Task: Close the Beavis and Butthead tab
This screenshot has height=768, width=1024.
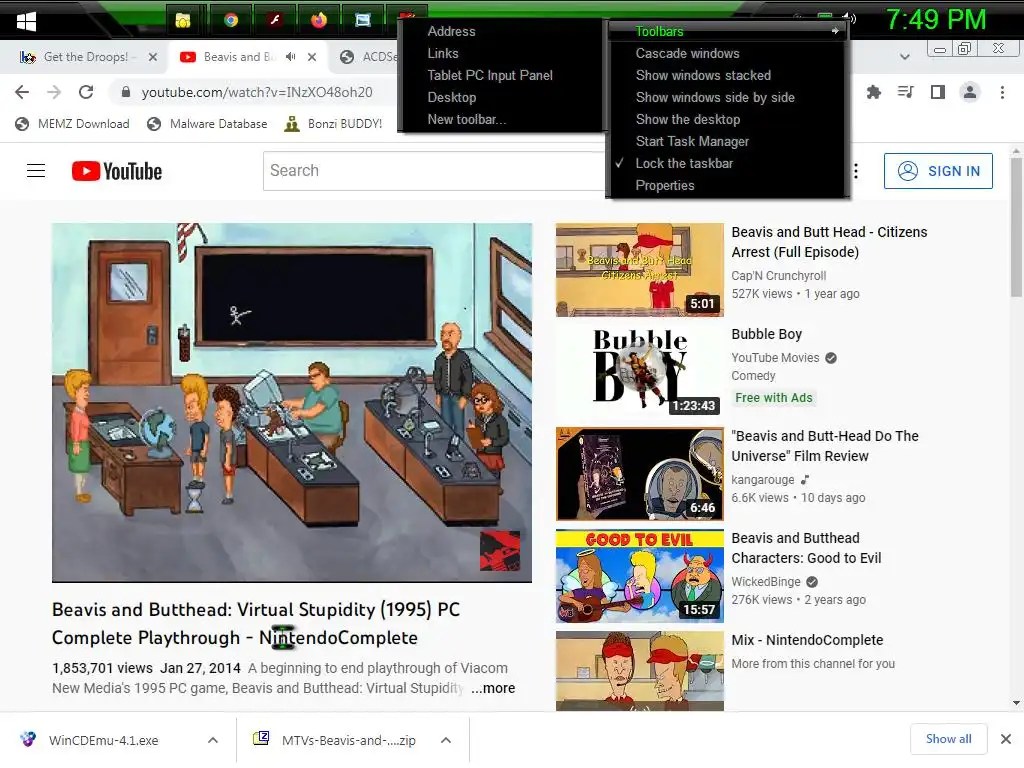Action: tap(312, 57)
